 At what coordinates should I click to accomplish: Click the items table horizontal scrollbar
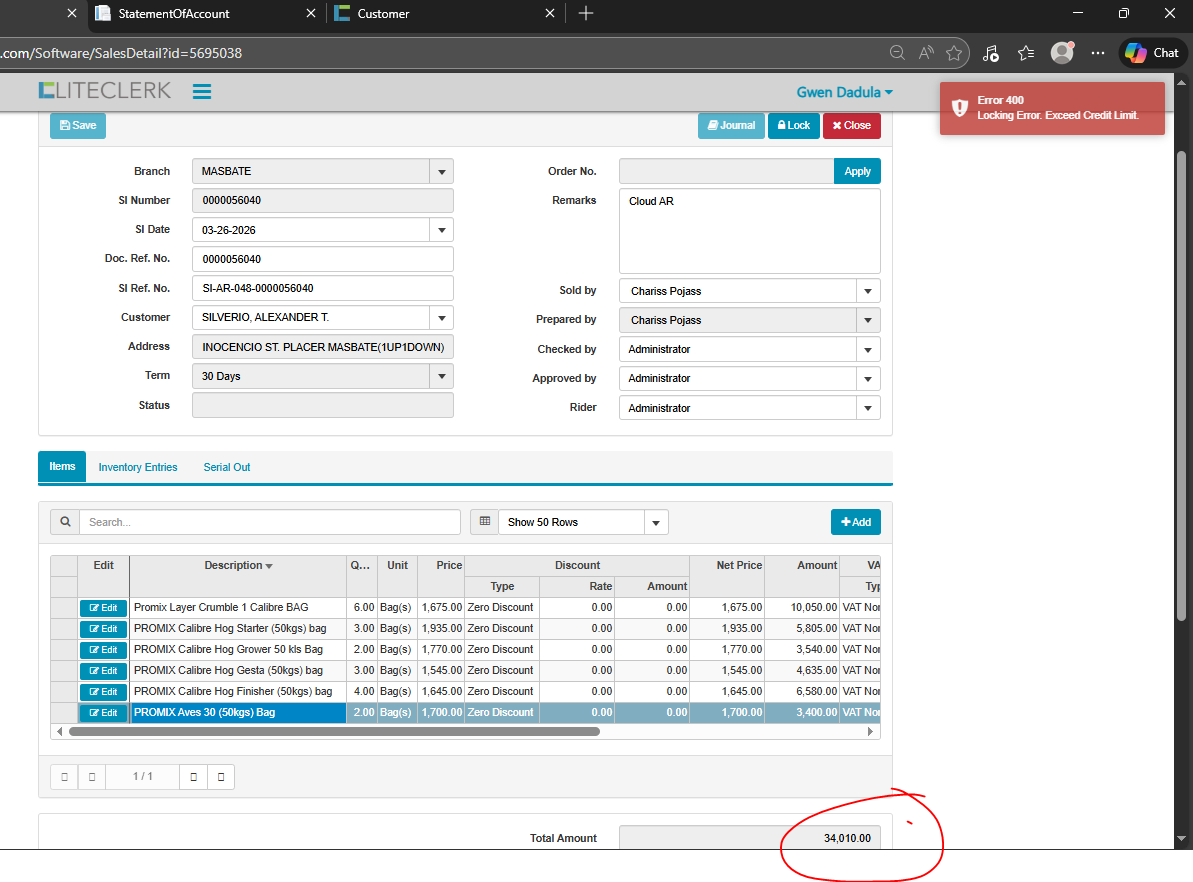[x=334, y=732]
